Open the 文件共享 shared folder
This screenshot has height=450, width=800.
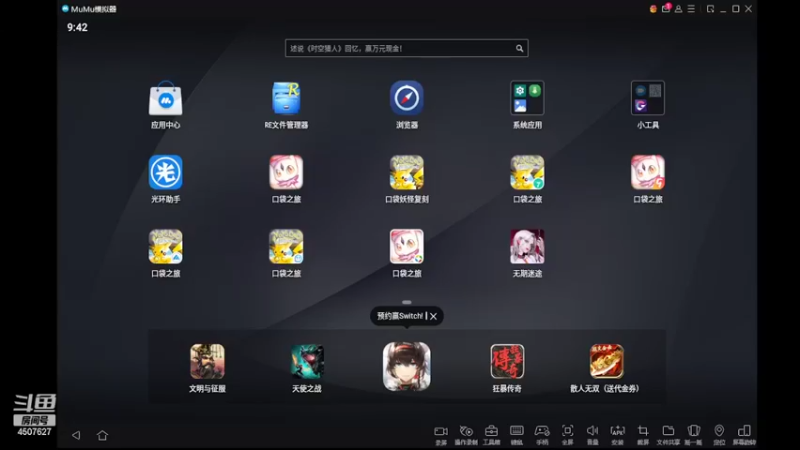click(x=668, y=435)
